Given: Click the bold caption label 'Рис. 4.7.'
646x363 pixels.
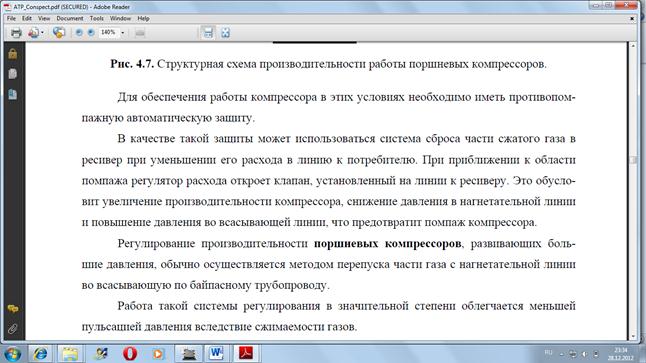Looking at the screenshot, I should [x=132, y=64].
